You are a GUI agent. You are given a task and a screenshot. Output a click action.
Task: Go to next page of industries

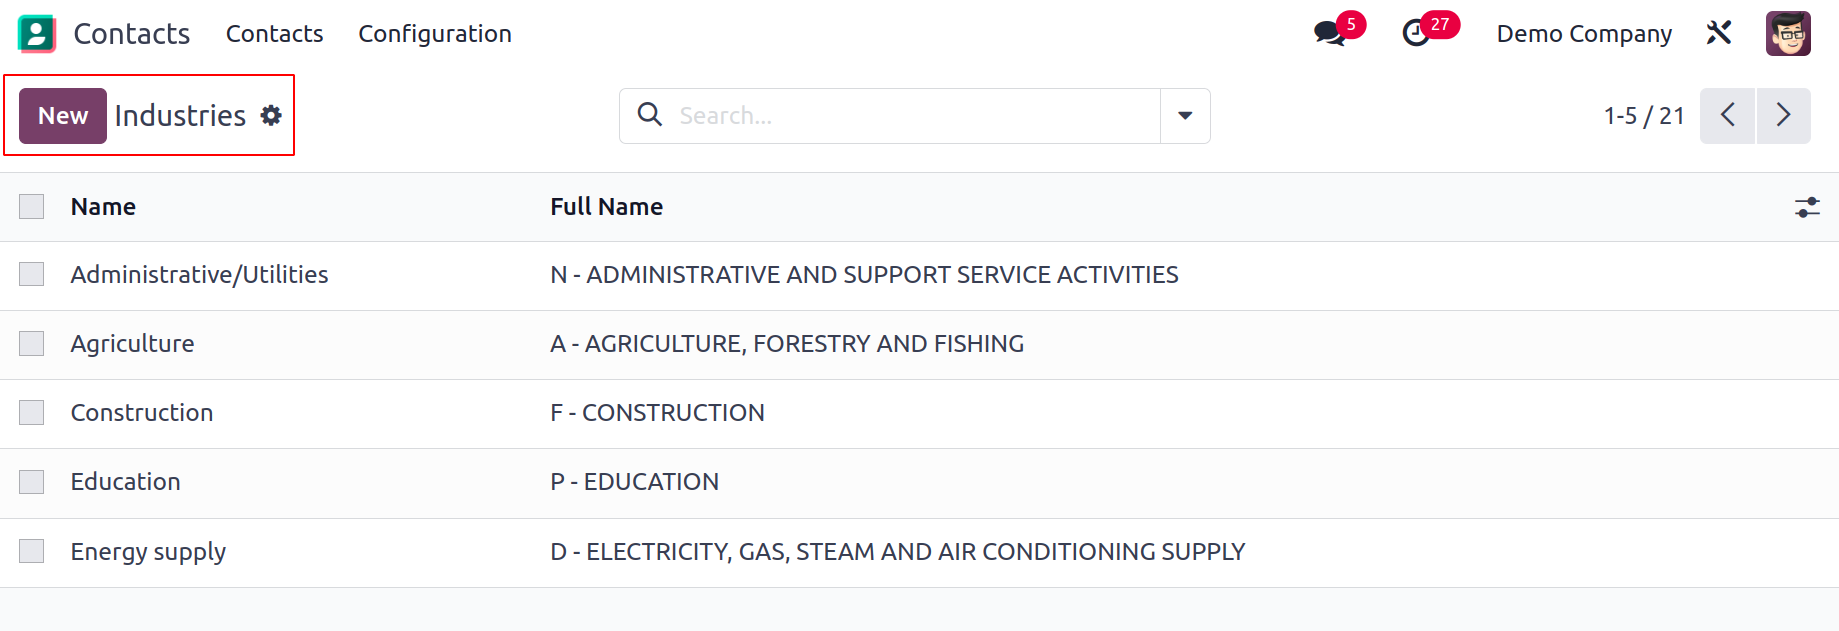click(x=1784, y=116)
